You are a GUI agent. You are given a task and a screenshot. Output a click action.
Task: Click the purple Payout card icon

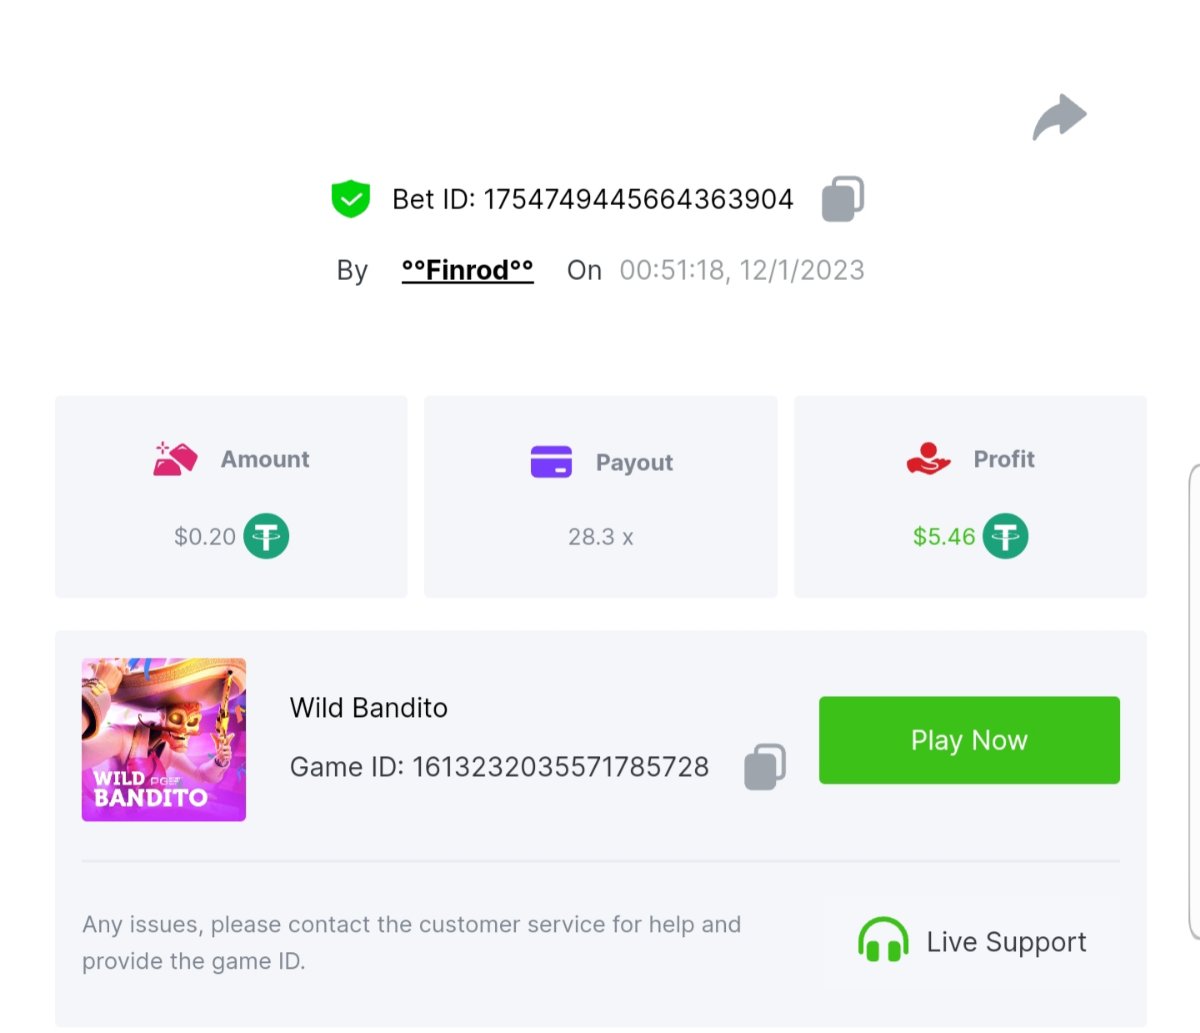click(x=551, y=462)
